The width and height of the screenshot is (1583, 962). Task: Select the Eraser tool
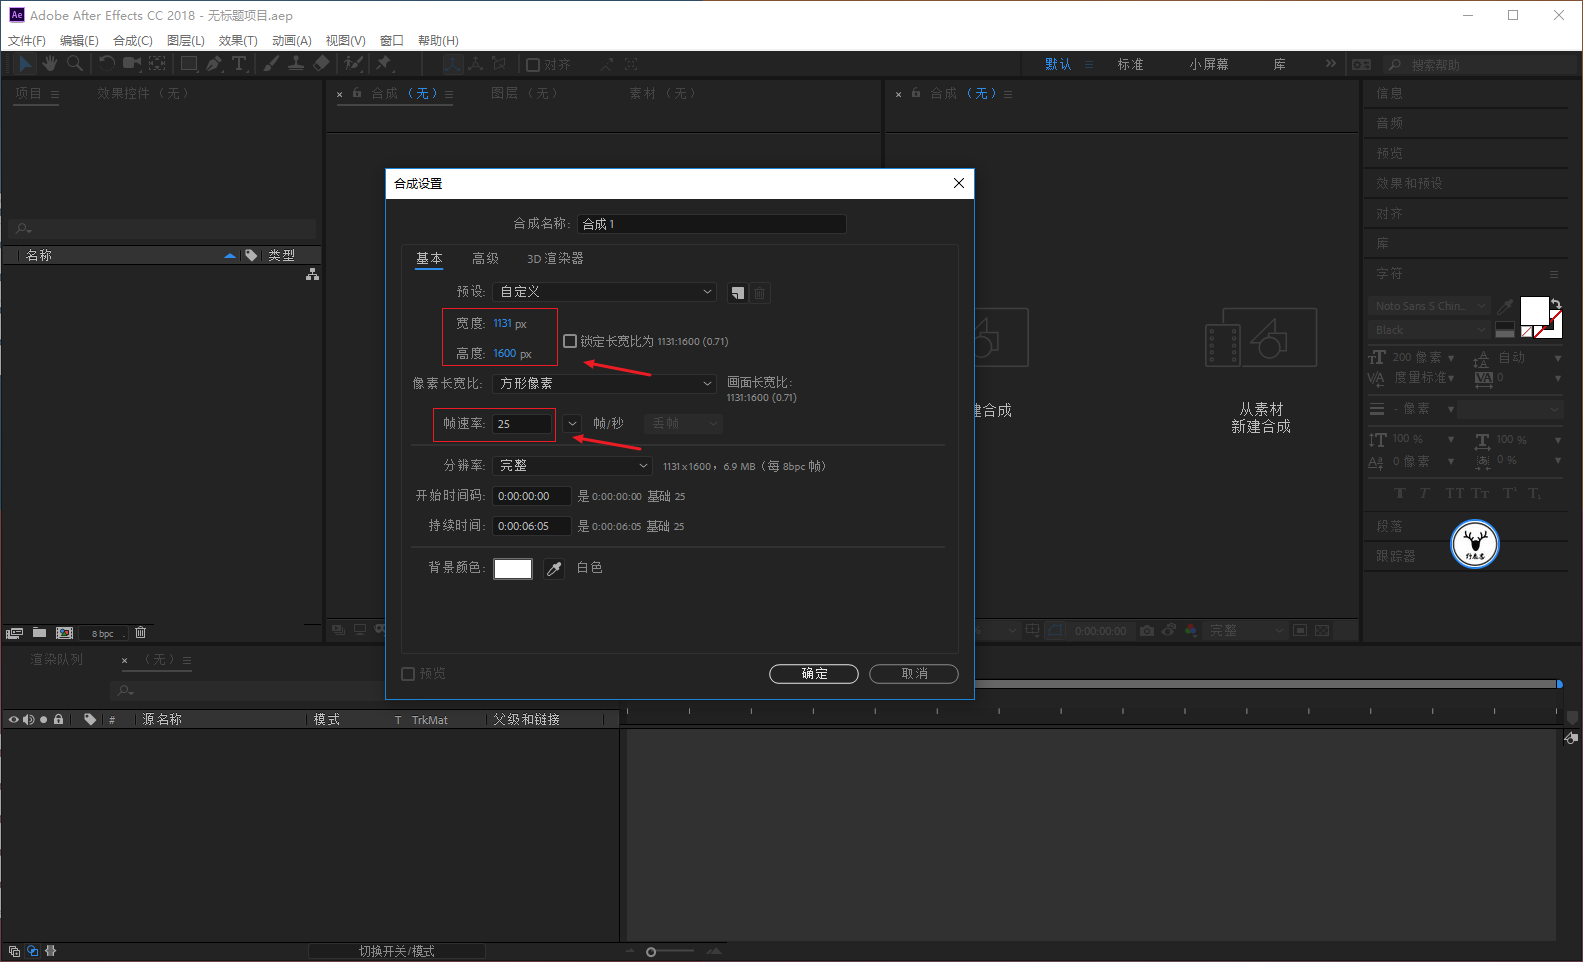pyautogui.click(x=321, y=64)
